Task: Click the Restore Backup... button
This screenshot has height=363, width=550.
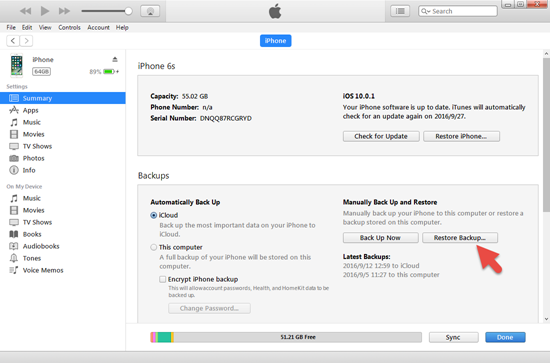Action: click(460, 237)
